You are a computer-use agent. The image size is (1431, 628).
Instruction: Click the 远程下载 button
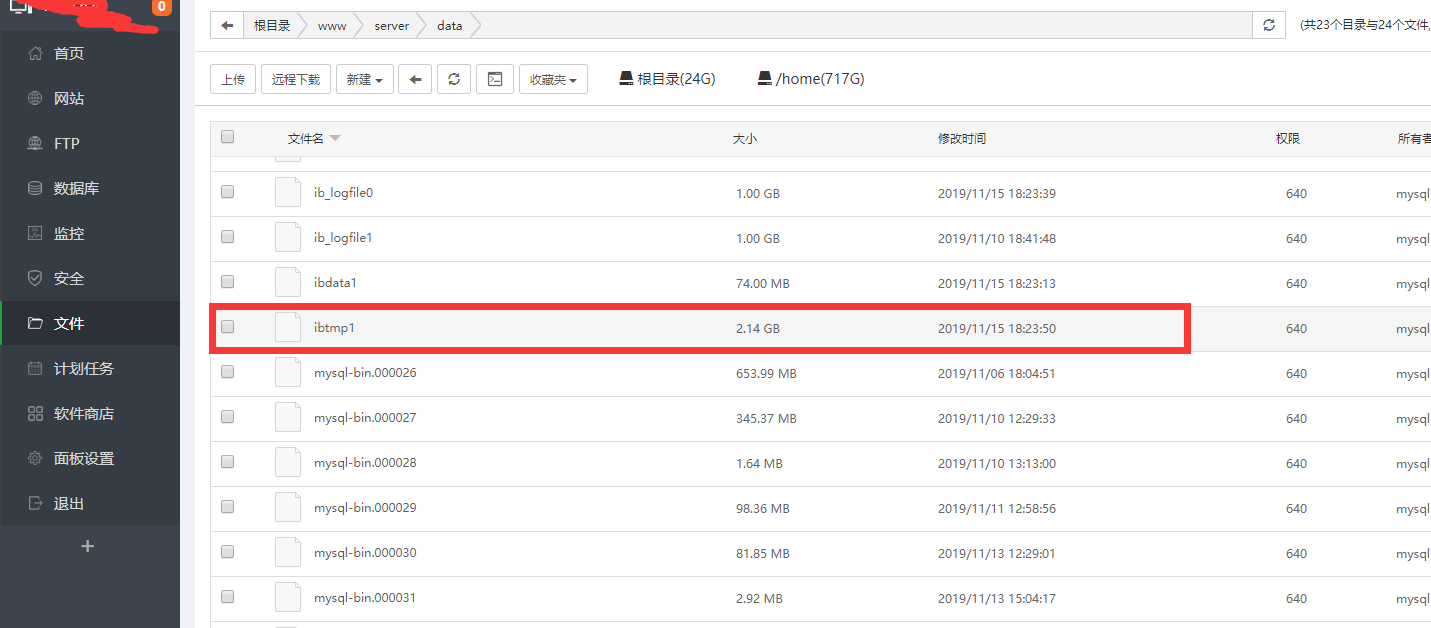coord(296,79)
